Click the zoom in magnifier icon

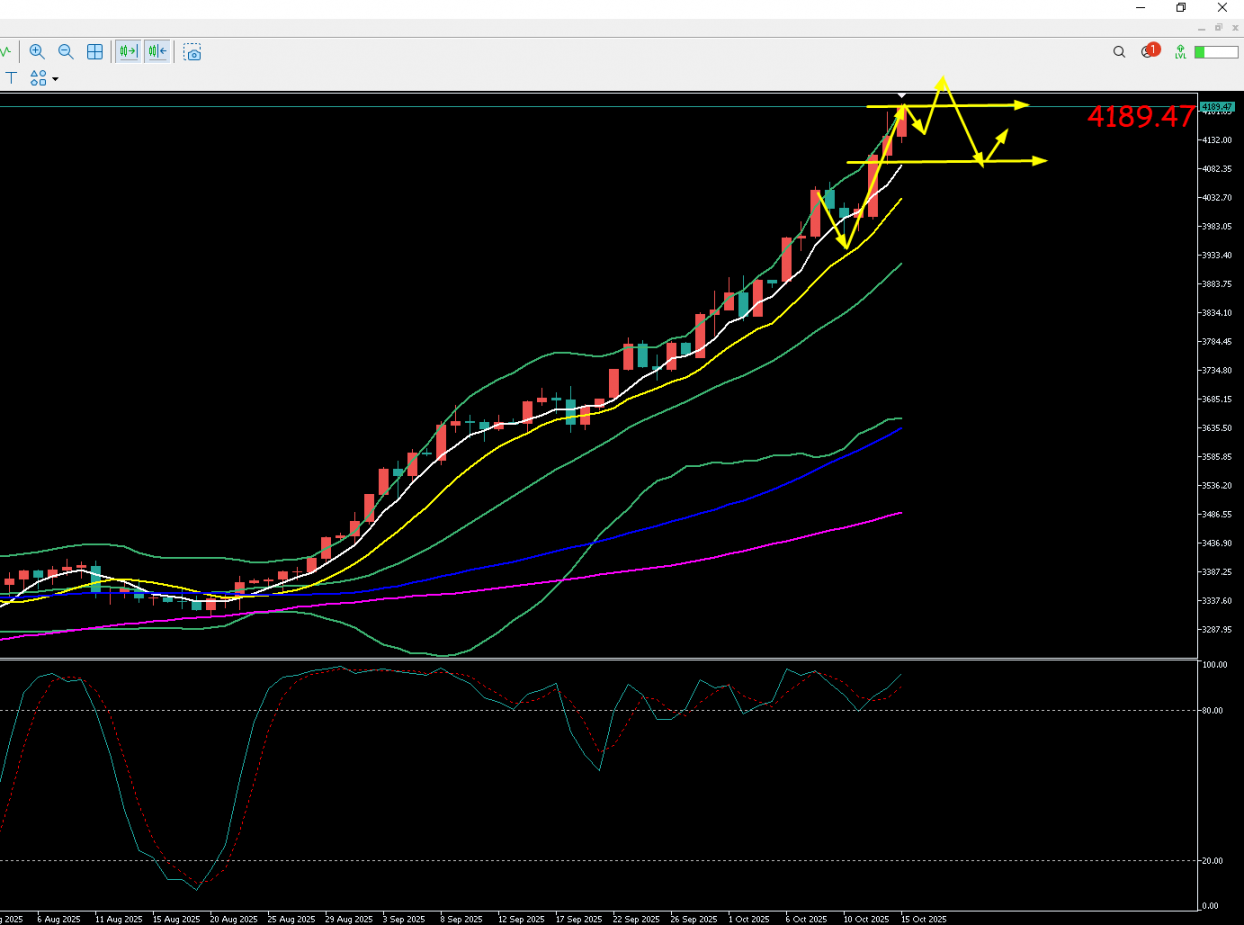[x=37, y=52]
